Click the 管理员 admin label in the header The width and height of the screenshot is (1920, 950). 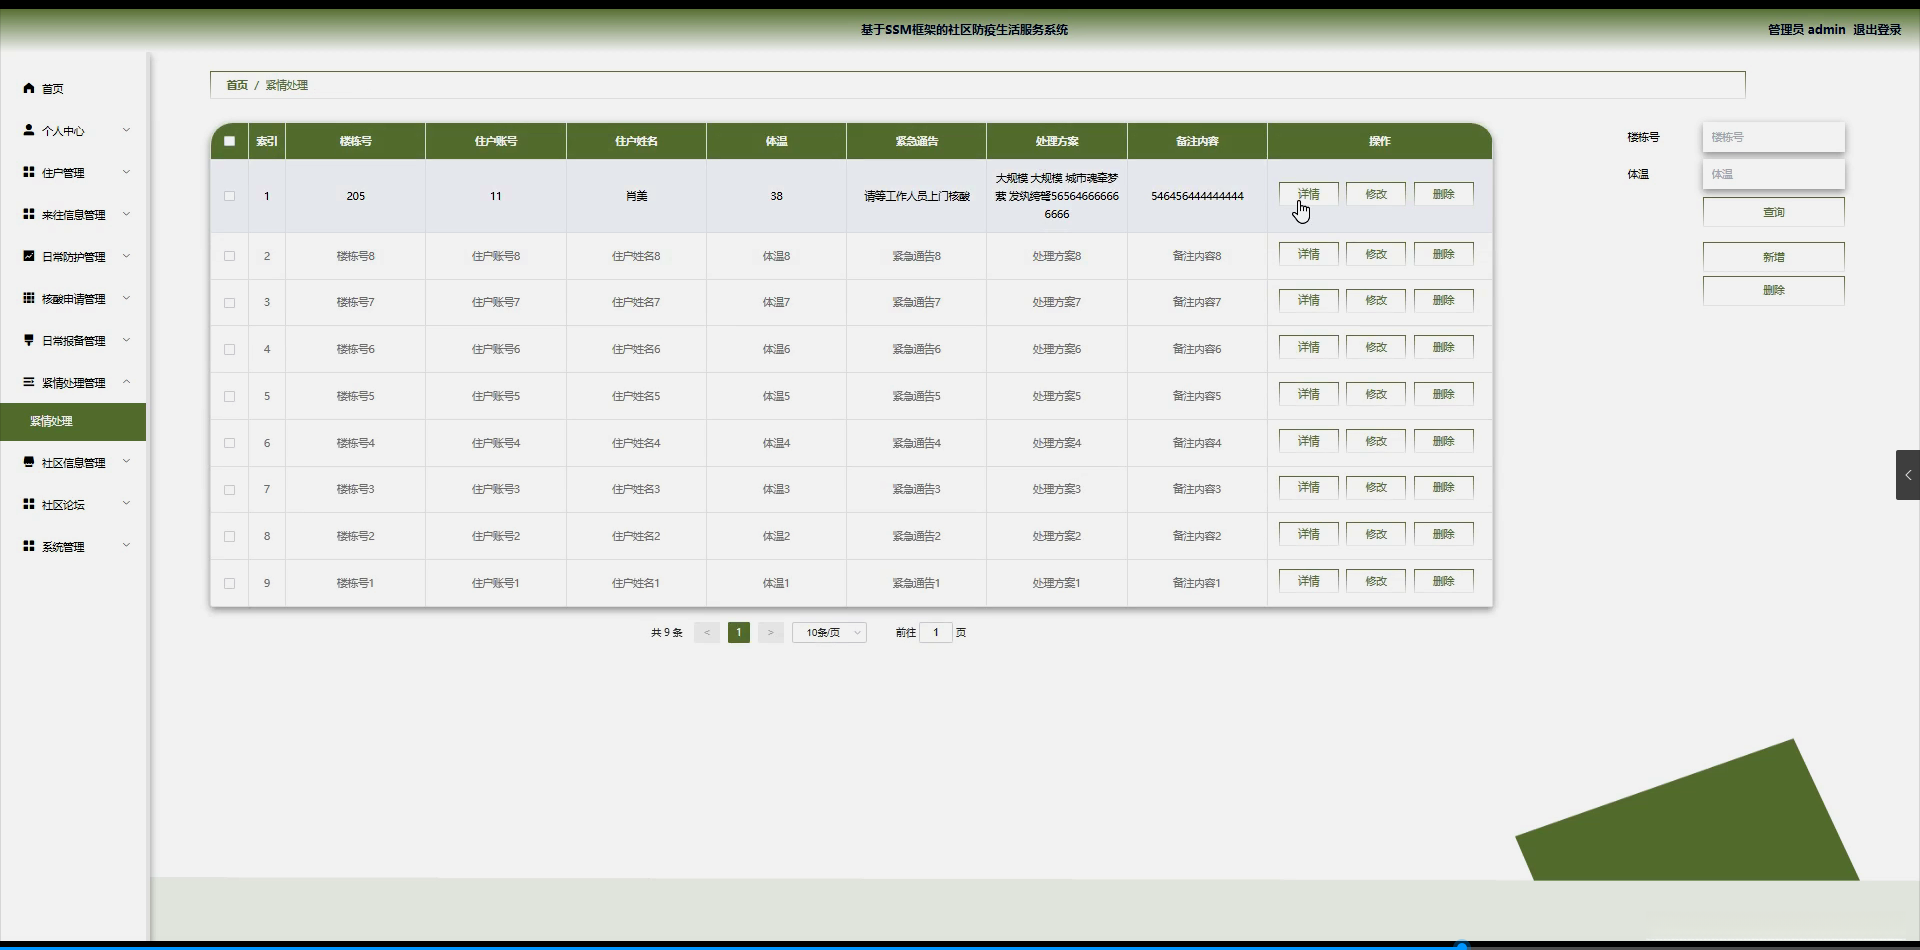1806,30
